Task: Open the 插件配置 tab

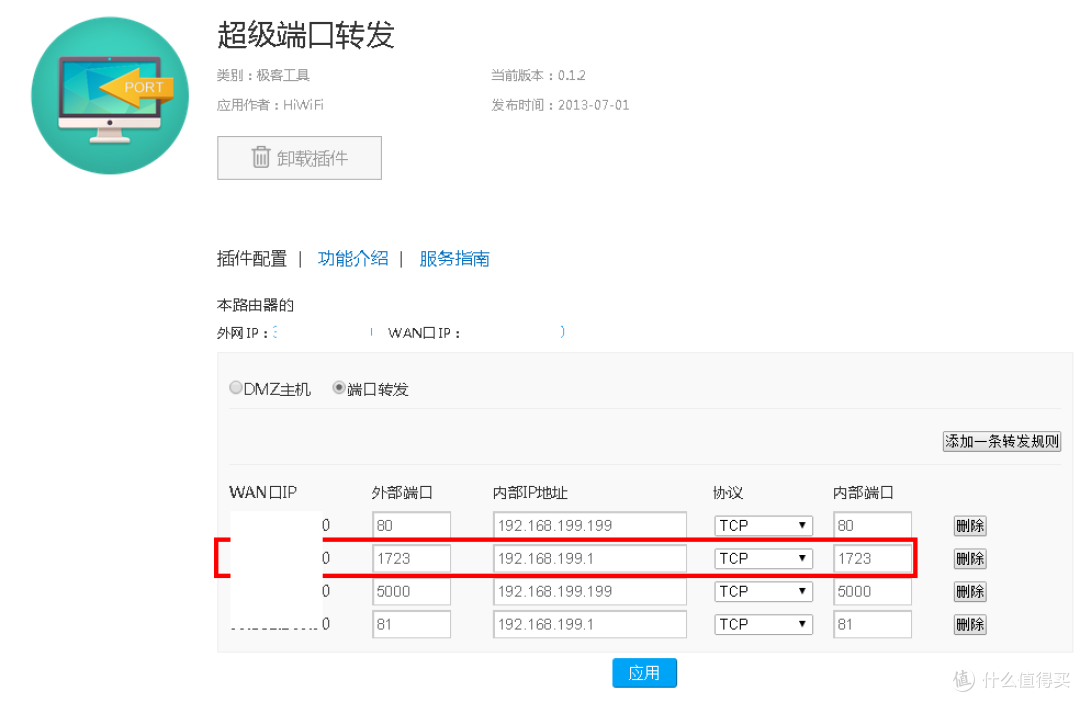Action: [251, 258]
